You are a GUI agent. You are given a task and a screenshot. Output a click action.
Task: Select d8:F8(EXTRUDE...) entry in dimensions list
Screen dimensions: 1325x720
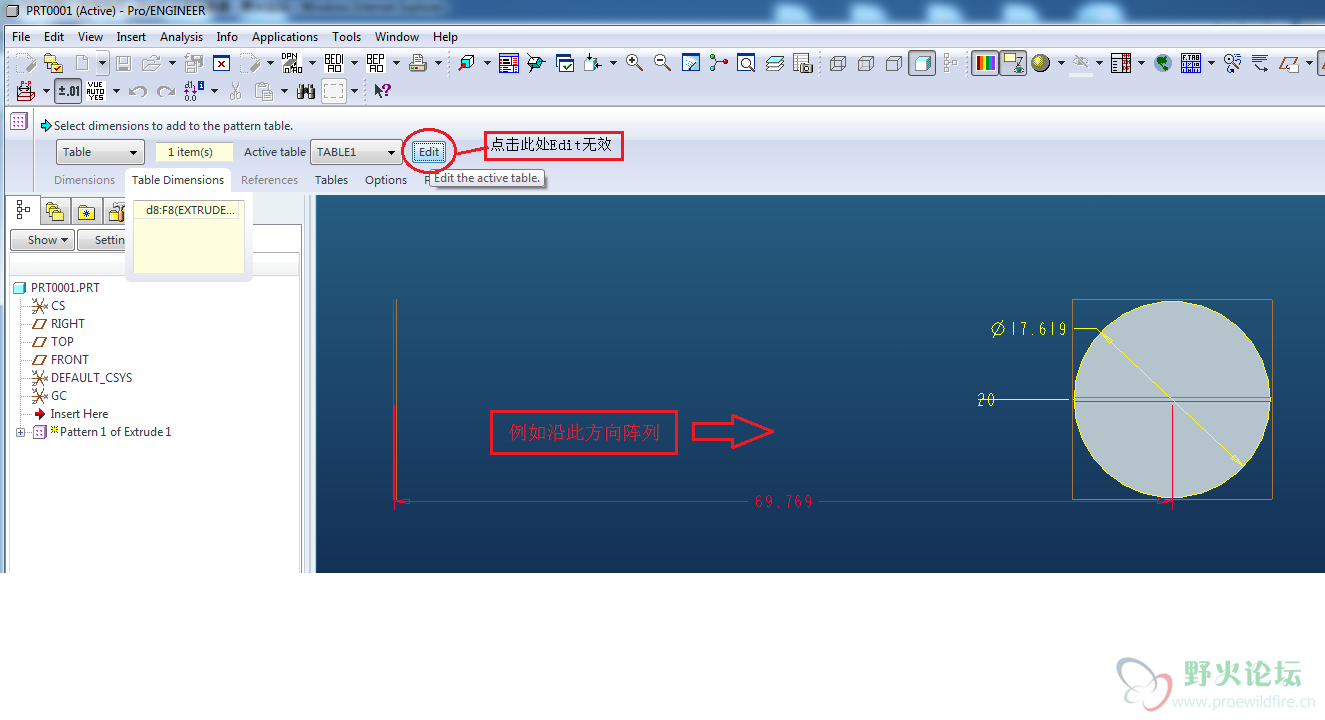188,210
